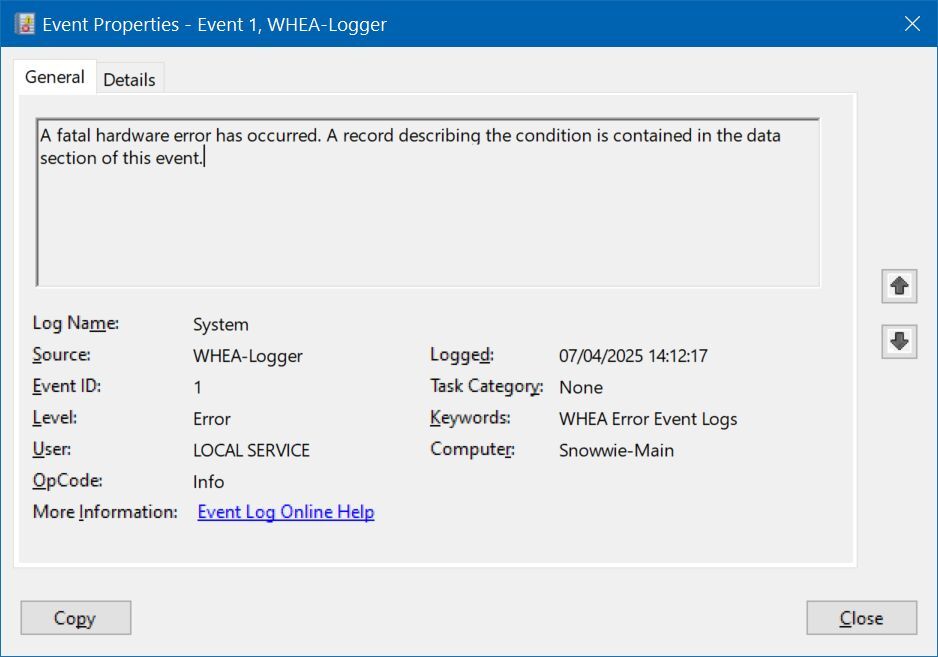This screenshot has height=657, width=938.
Task: Click the Keywords value WHEA Error Event Logs
Action: tap(648, 419)
